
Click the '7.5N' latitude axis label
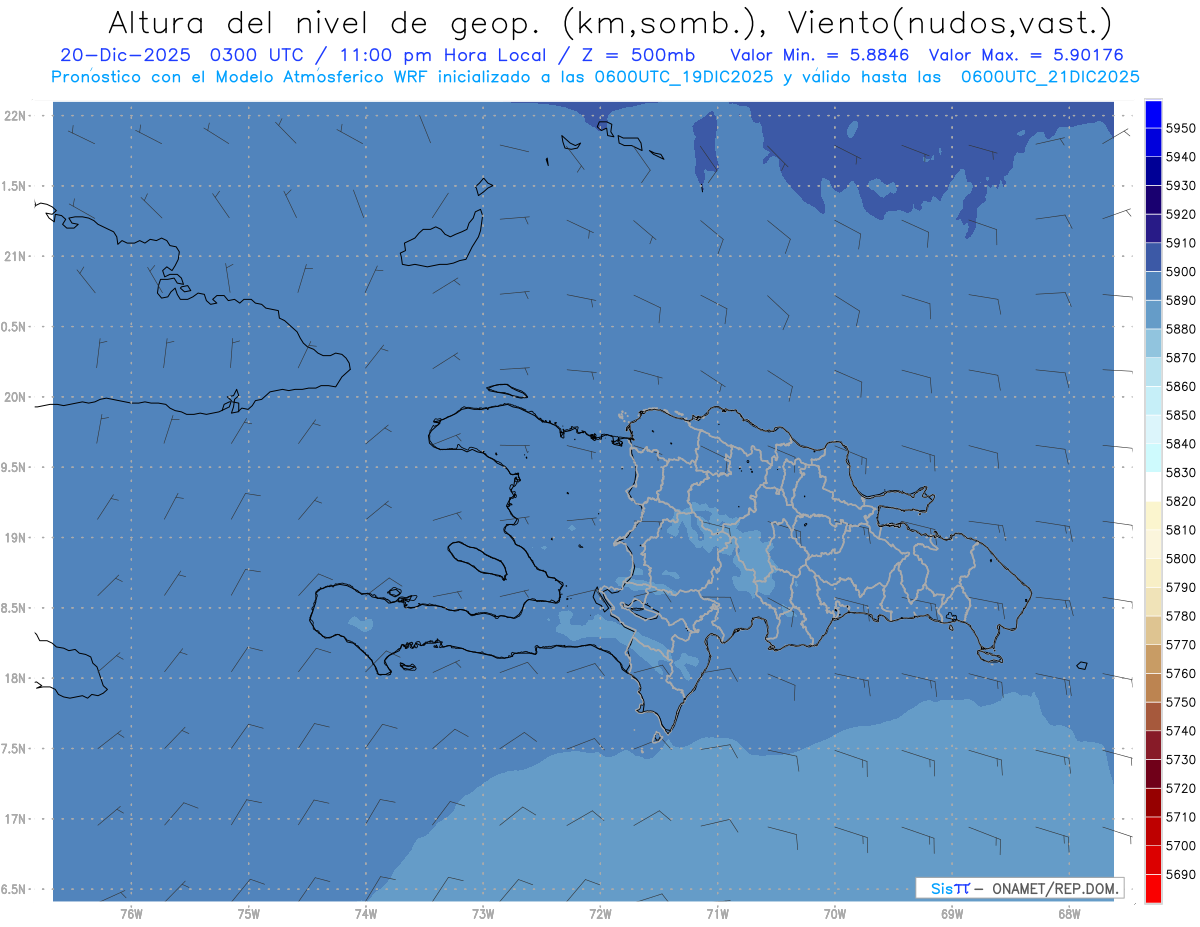point(15,749)
